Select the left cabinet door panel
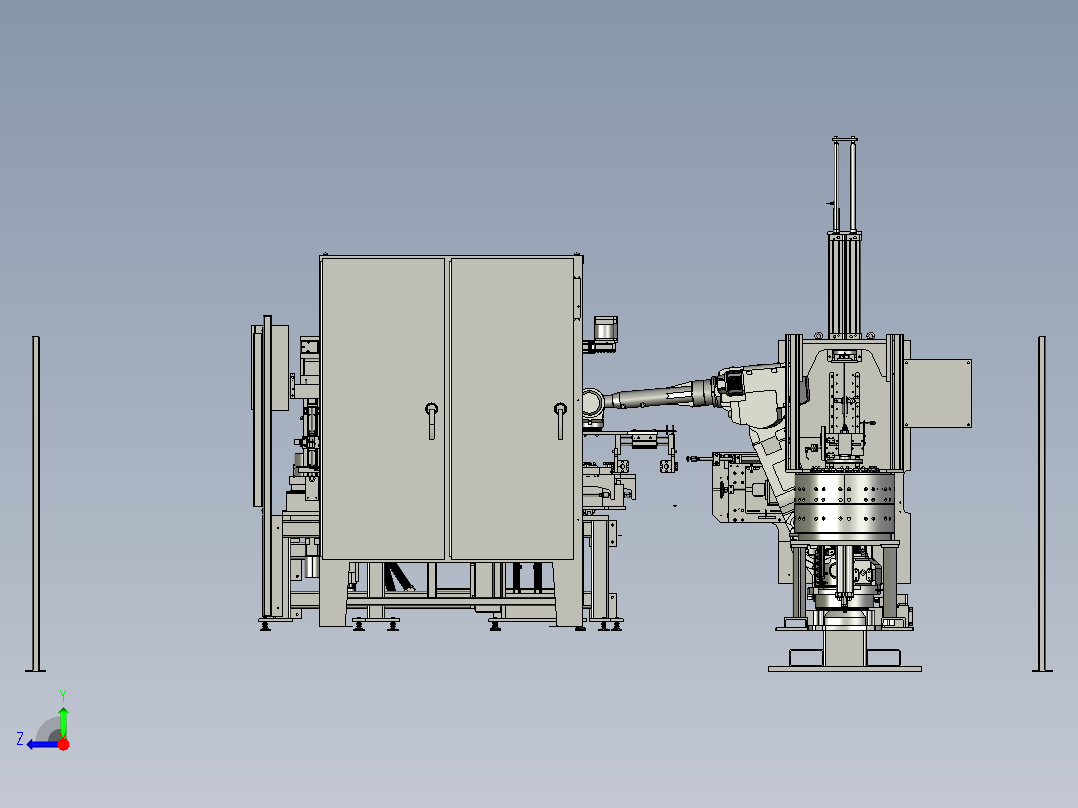 click(384, 408)
